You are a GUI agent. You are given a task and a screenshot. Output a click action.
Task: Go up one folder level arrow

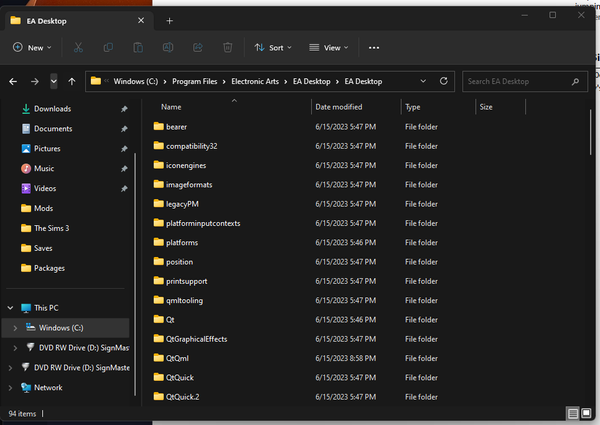(72, 81)
